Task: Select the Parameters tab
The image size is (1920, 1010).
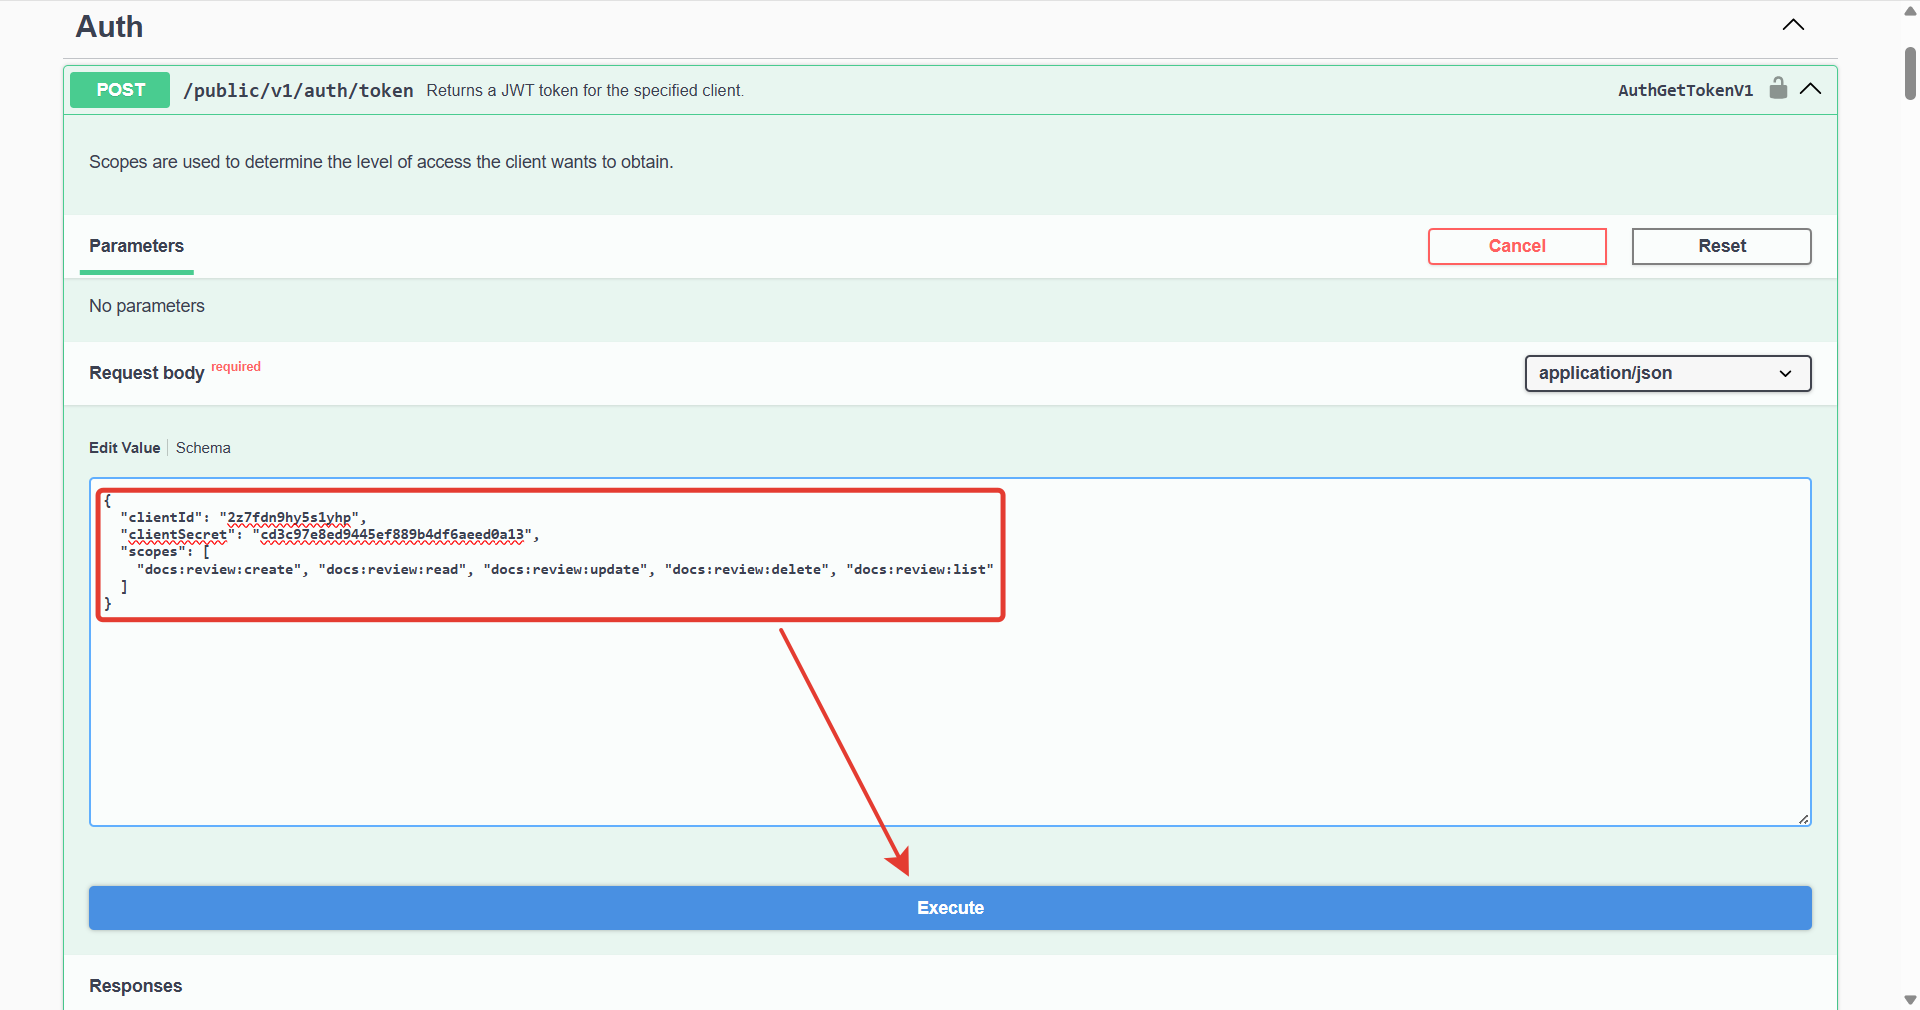Action: pyautogui.click(x=136, y=247)
